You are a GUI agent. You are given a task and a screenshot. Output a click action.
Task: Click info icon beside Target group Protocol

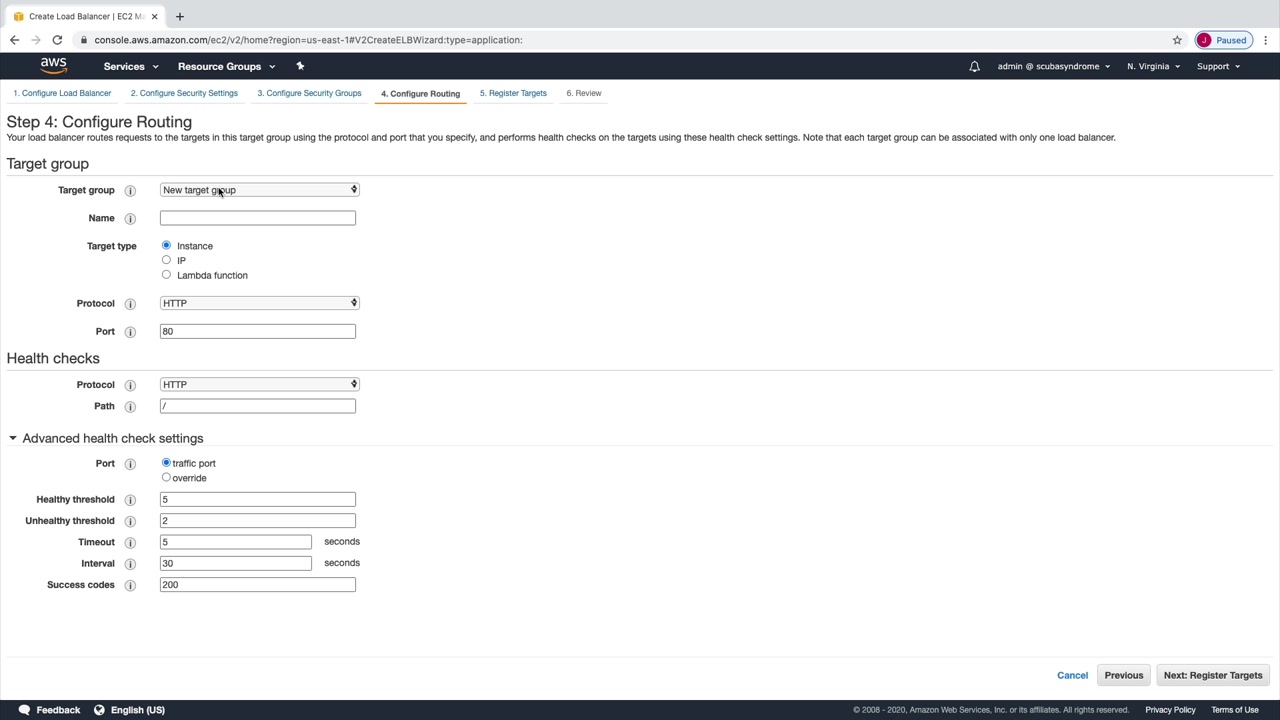pos(130,304)
